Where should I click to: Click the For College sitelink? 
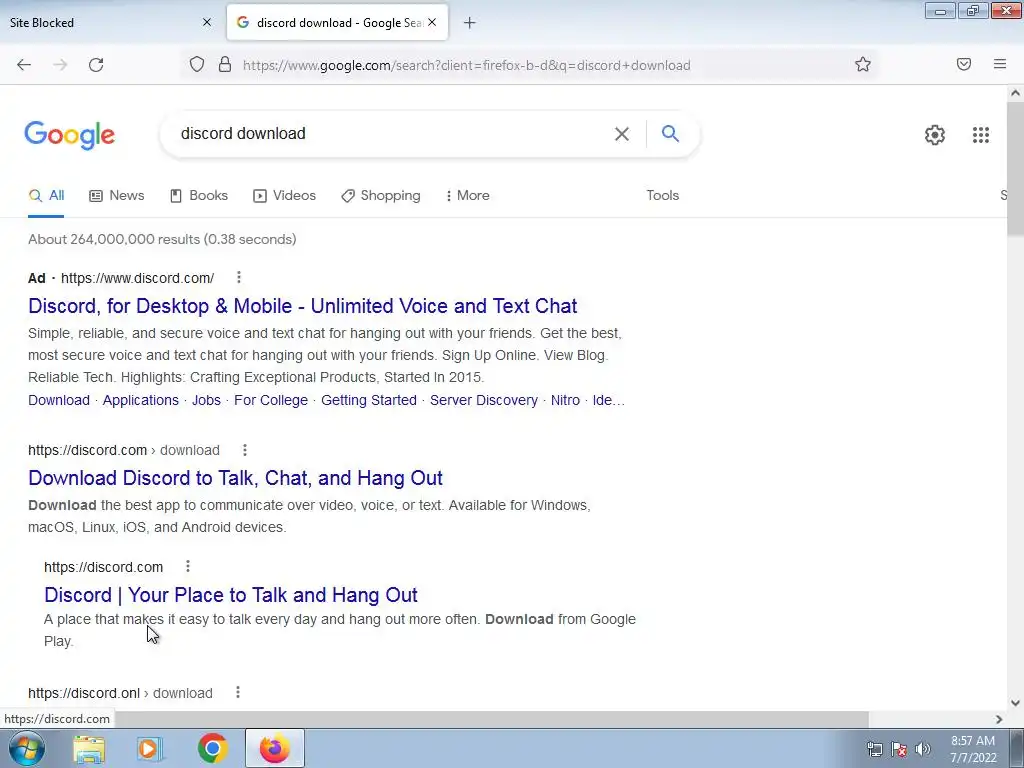271,400
